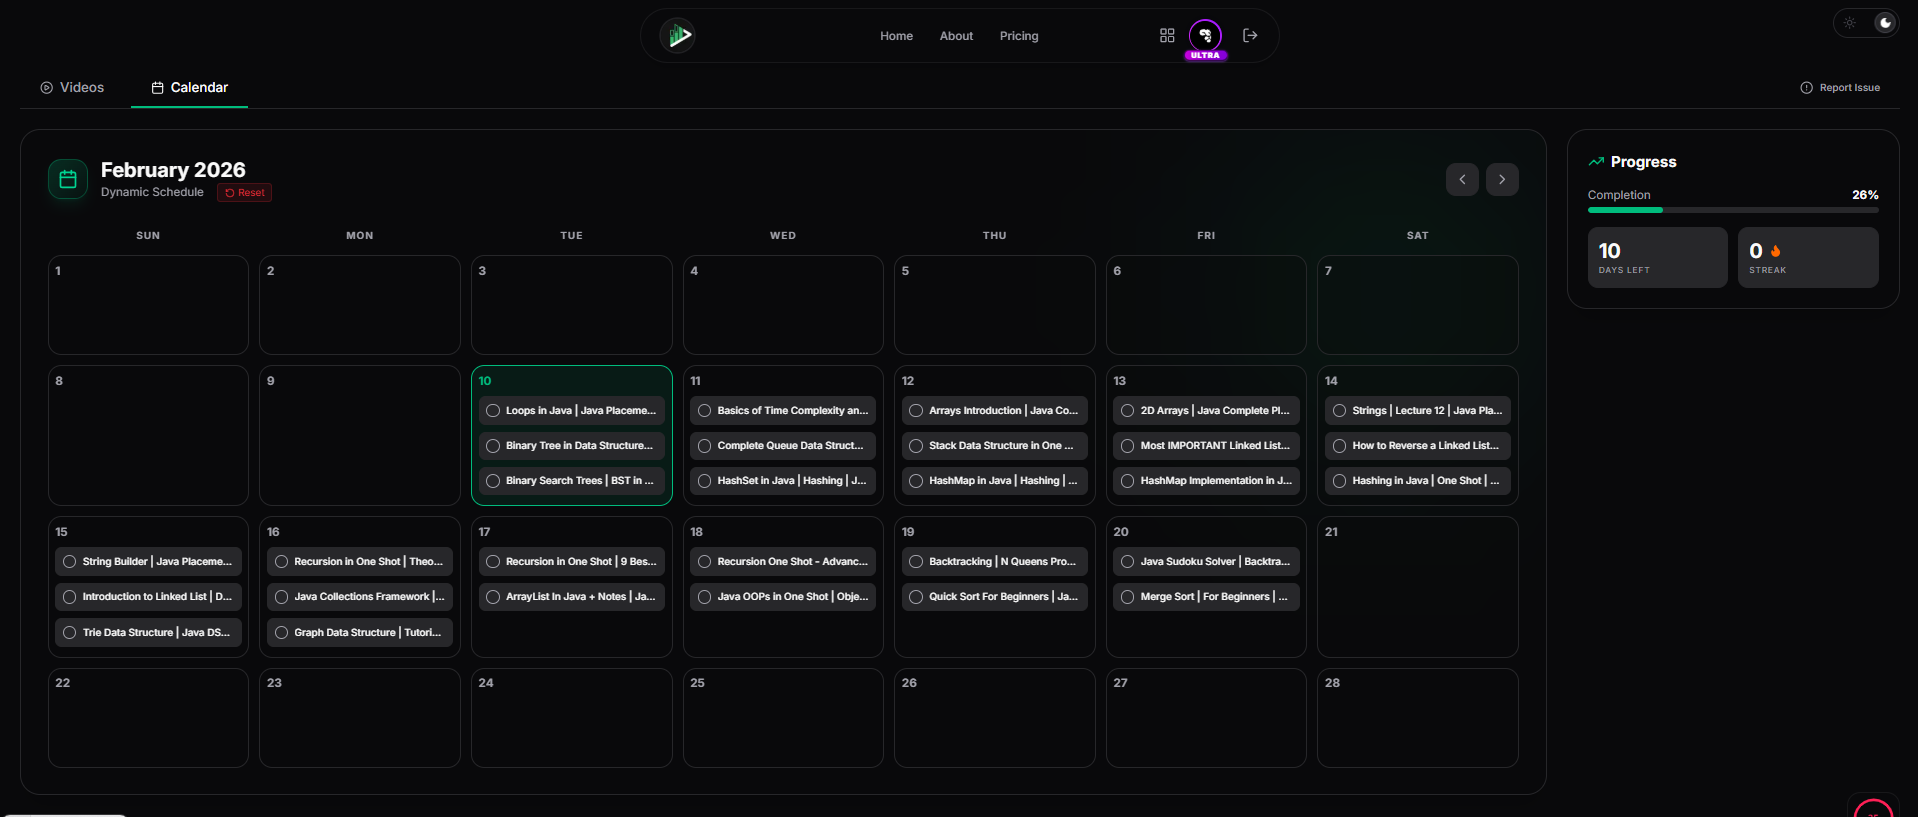Check off 'Binary Search Trees | BST'
1918x817 pixels.
493,481
